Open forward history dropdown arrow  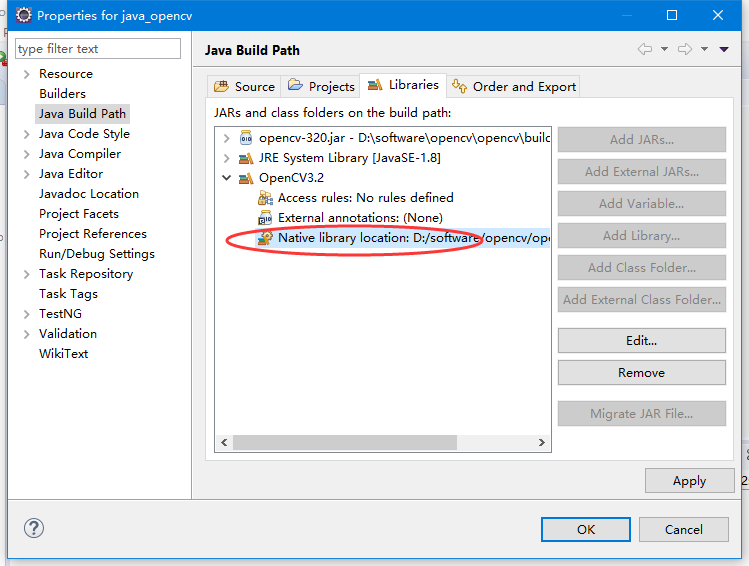(x=704, y=49)
